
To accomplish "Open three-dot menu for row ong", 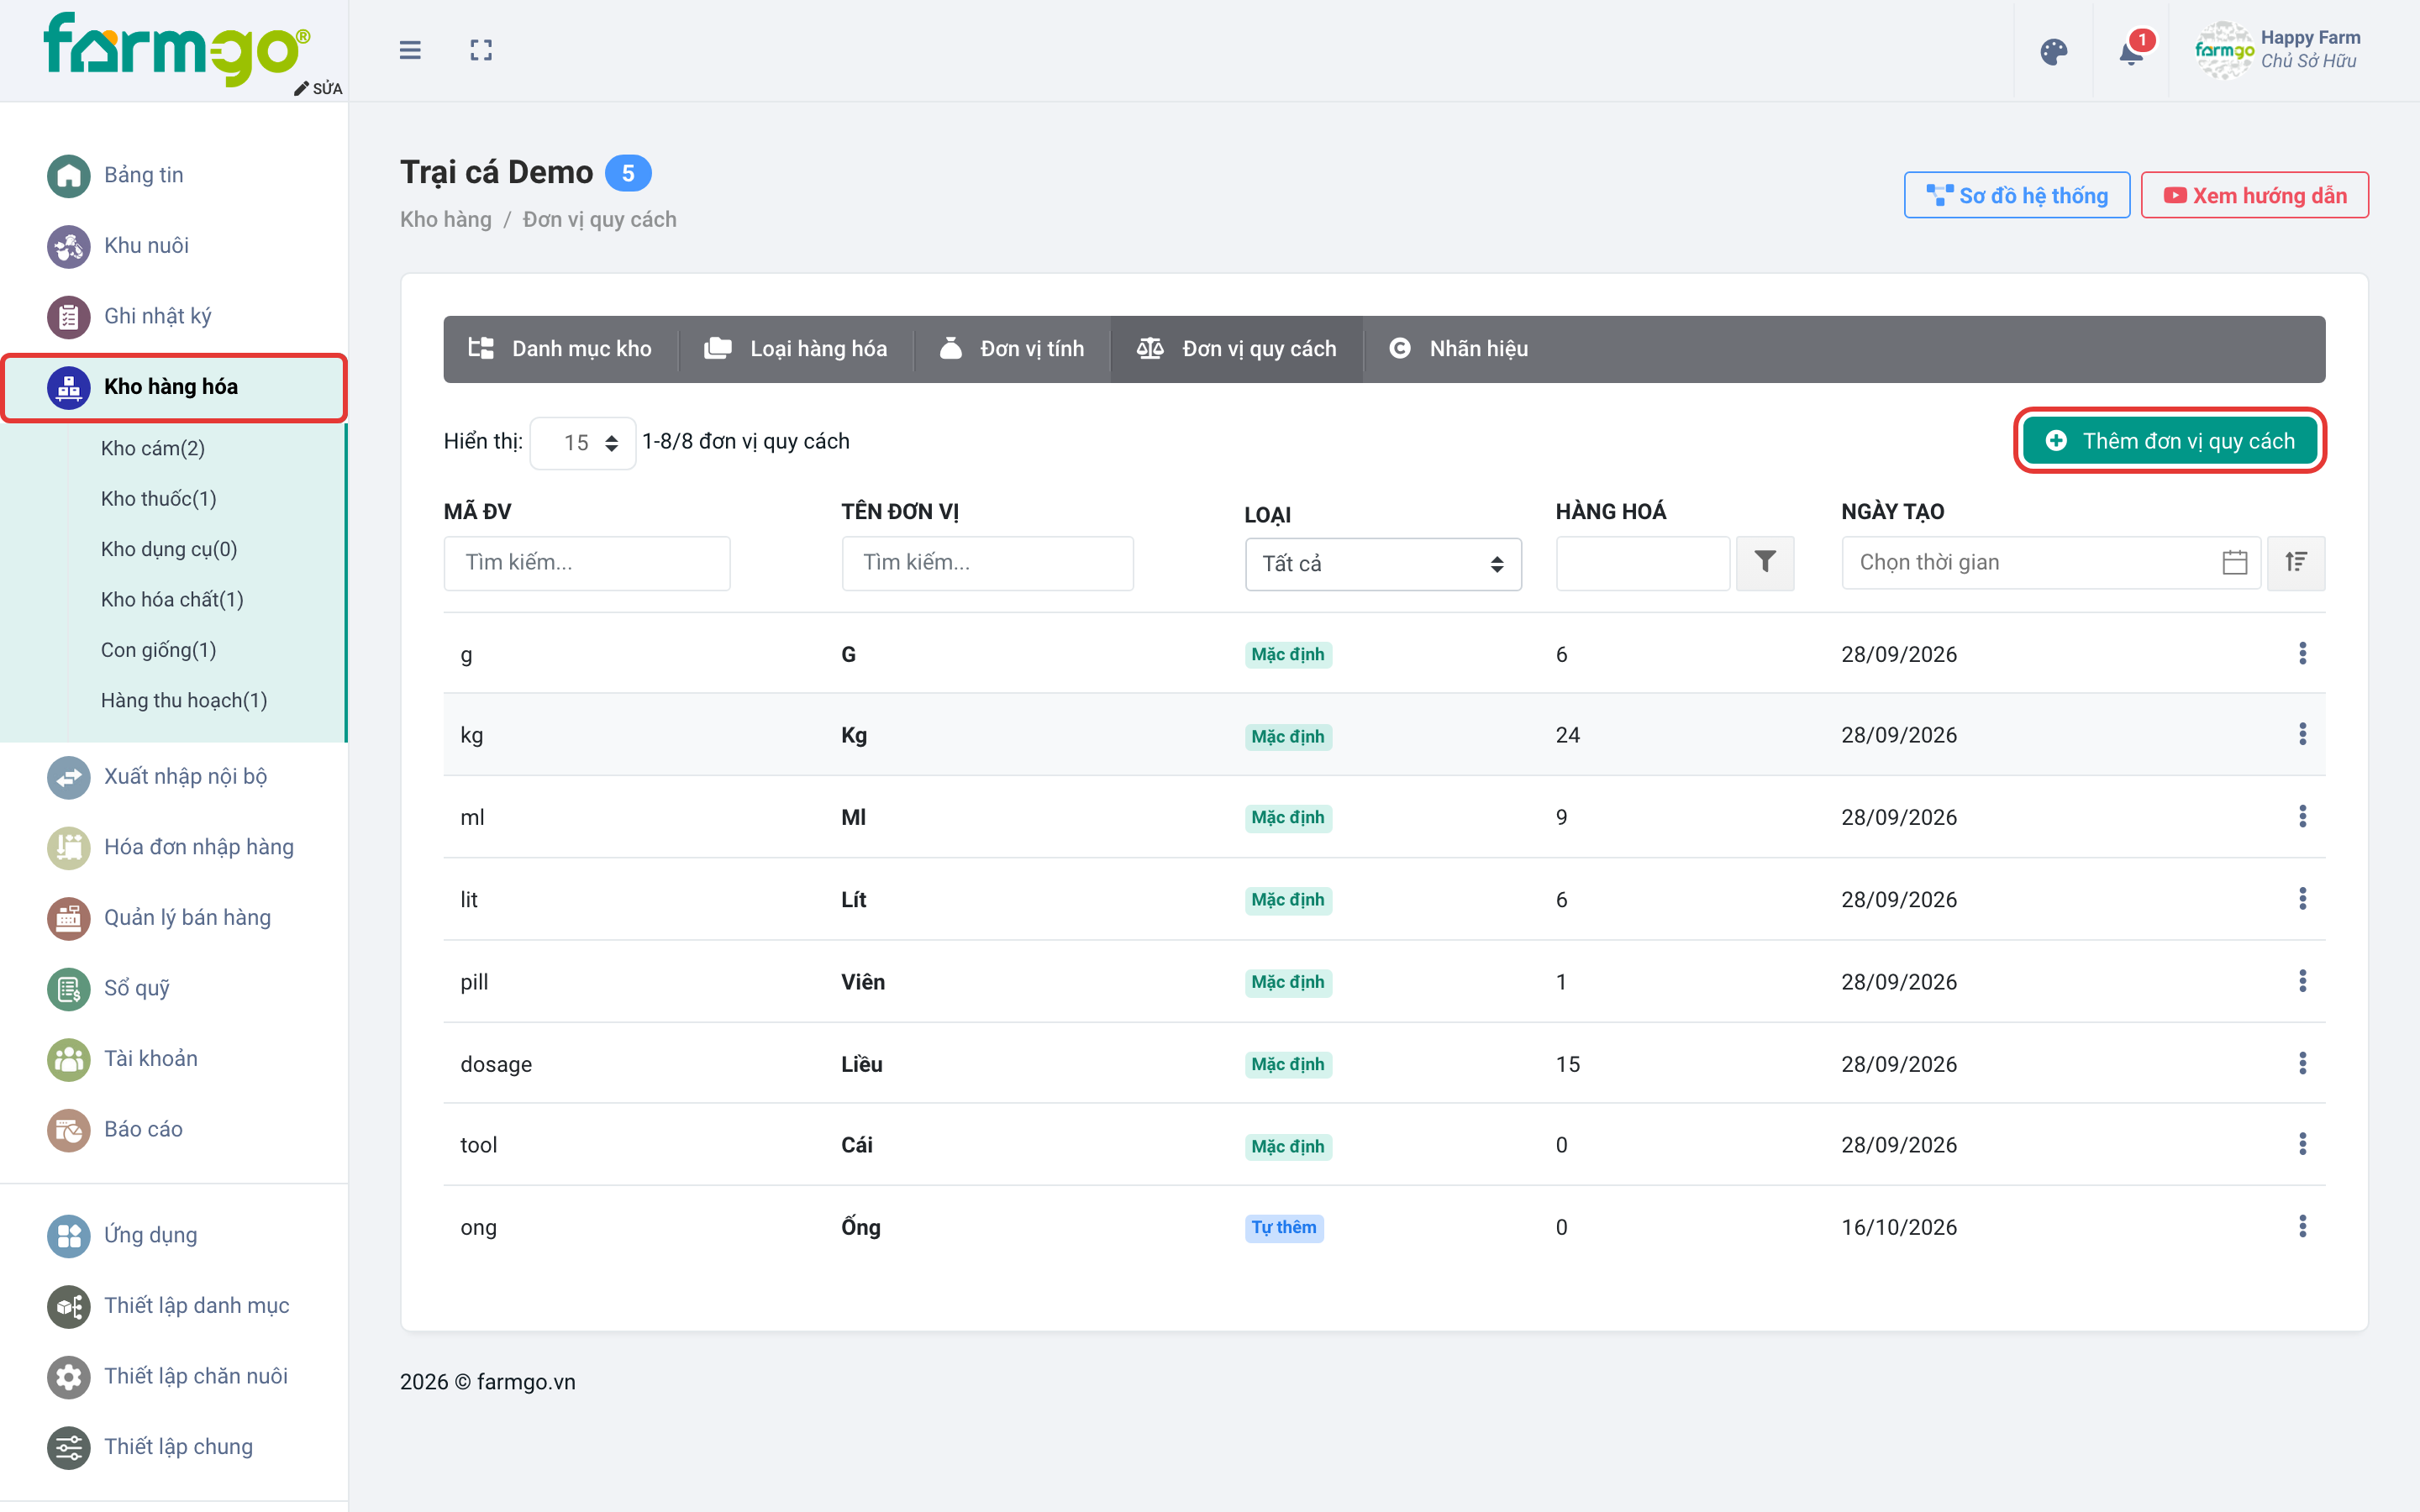I will pyautogui.click(x=2302, y=1227).
